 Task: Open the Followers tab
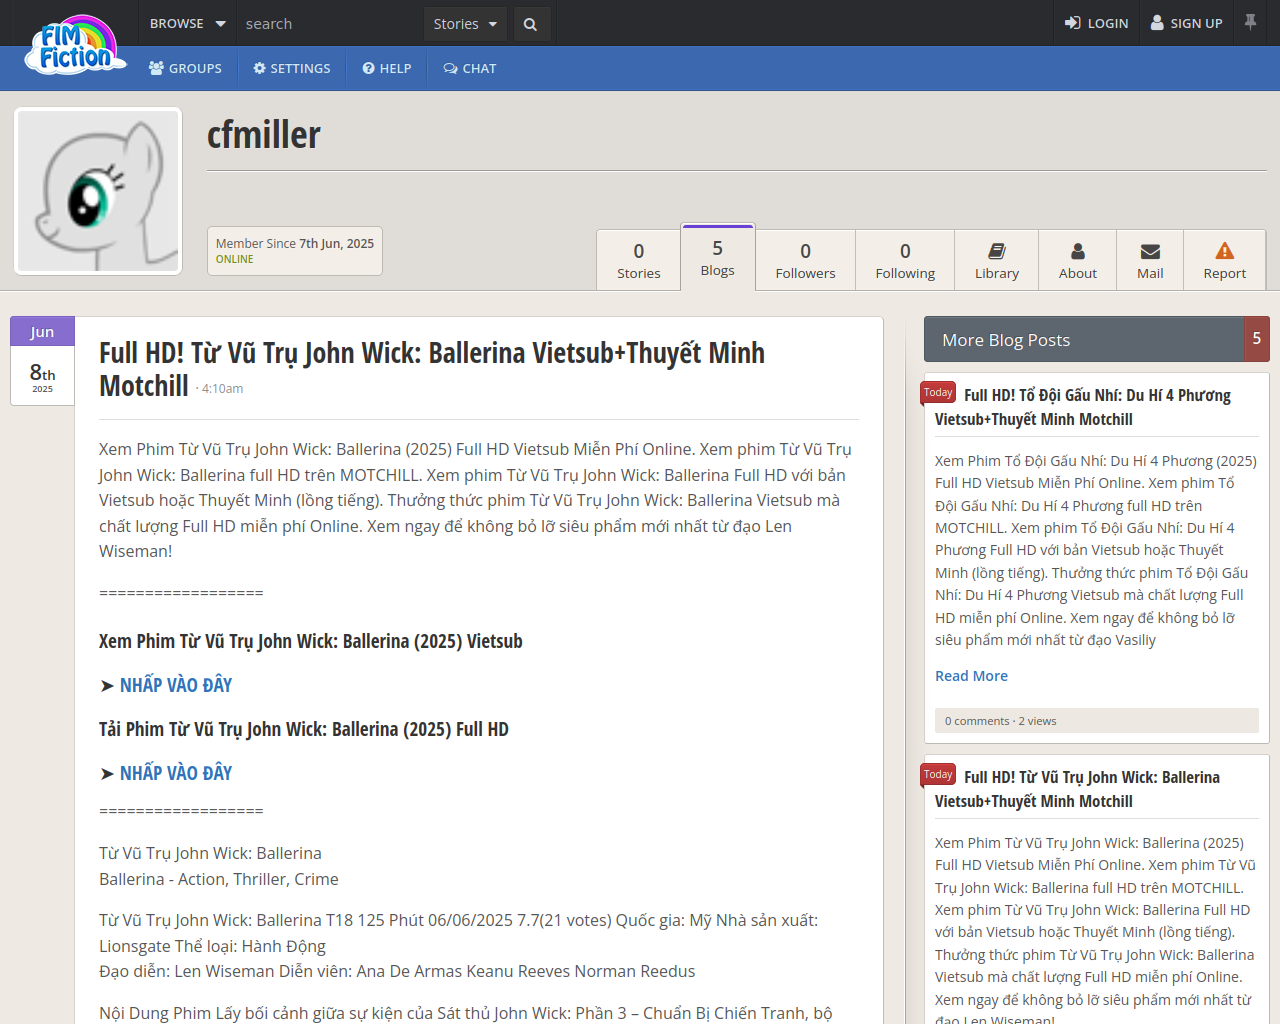click(805, 260)
